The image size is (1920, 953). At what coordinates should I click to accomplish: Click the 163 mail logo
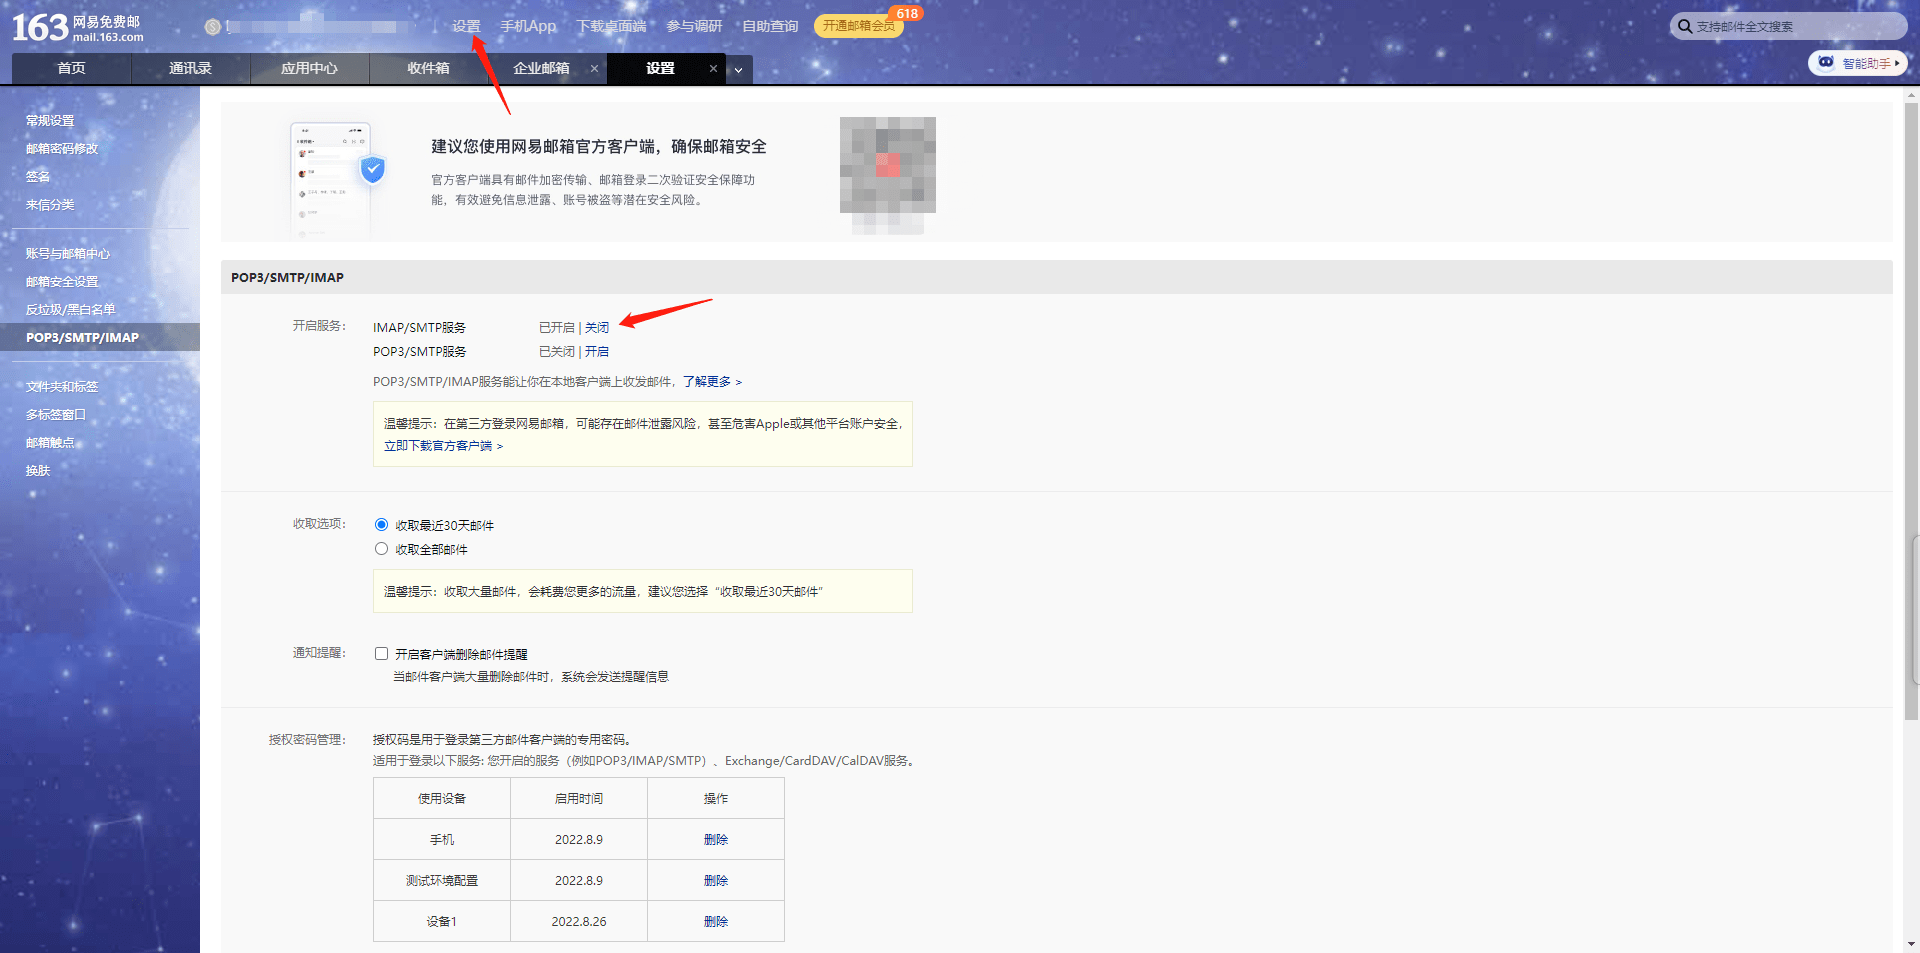77,27
